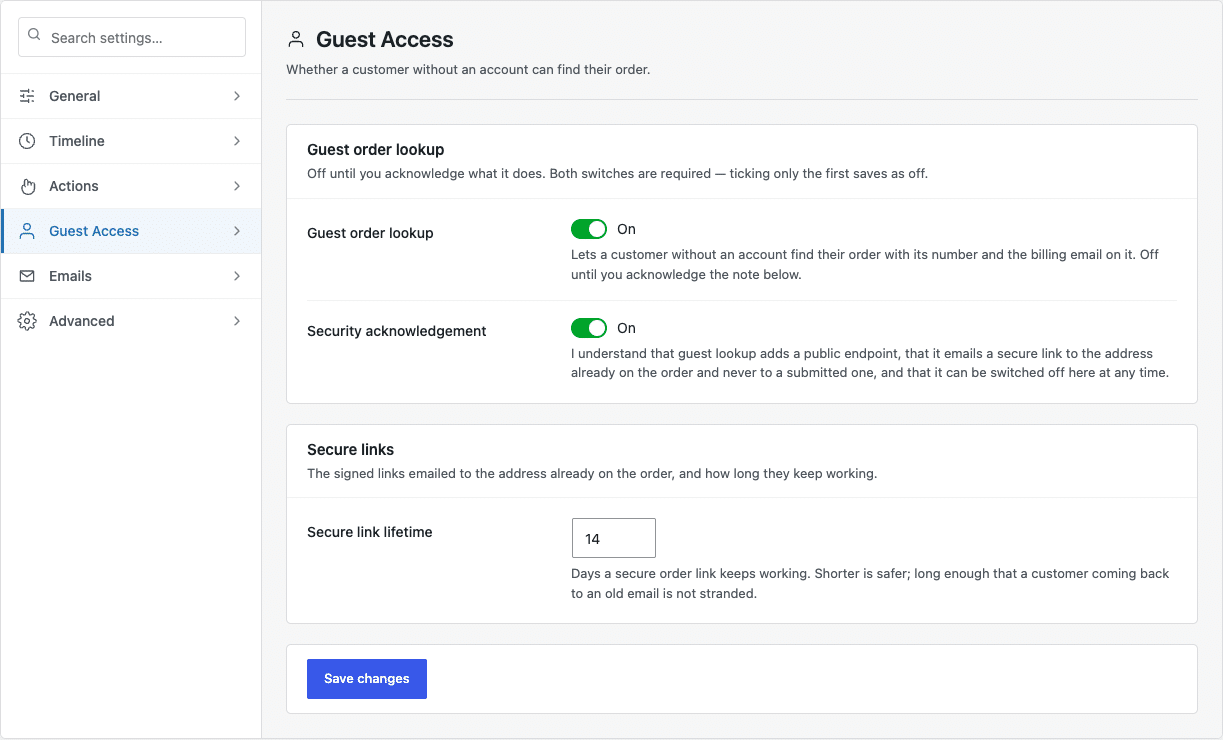Click the Guest Access person icon in sidebar
This screenshot has width=1223, height=740.
pos(28,231)
